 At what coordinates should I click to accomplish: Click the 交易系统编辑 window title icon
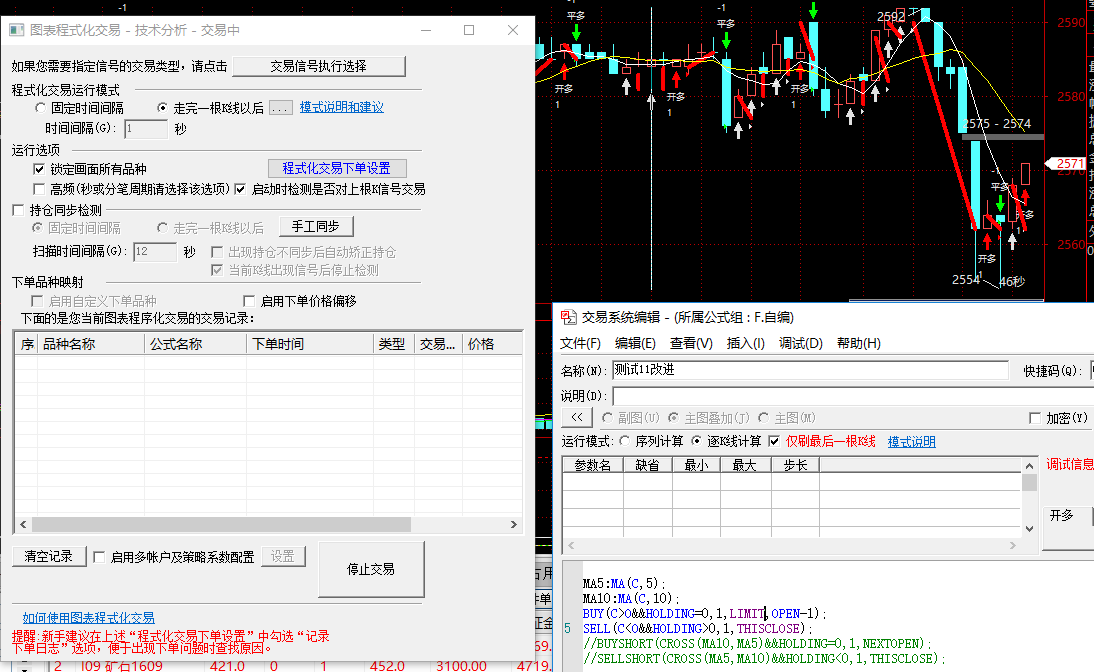tap(568, 317)
